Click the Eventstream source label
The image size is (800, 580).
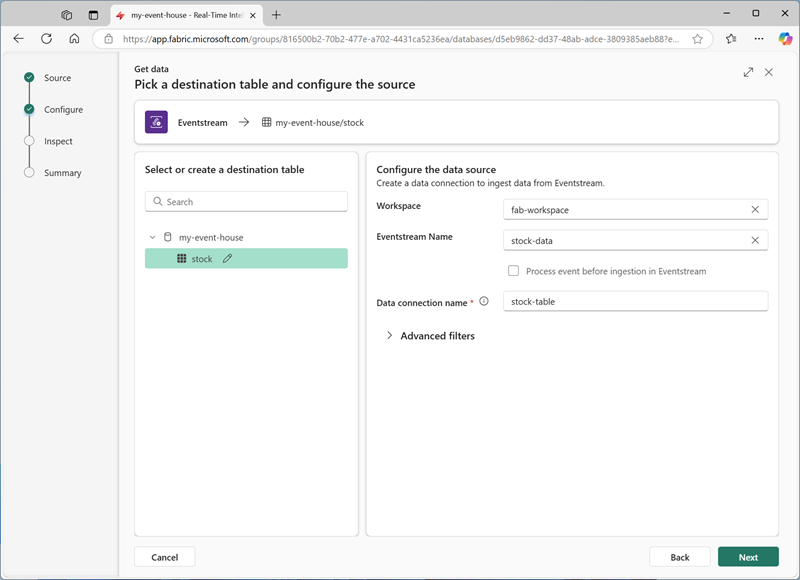[203, 123]
